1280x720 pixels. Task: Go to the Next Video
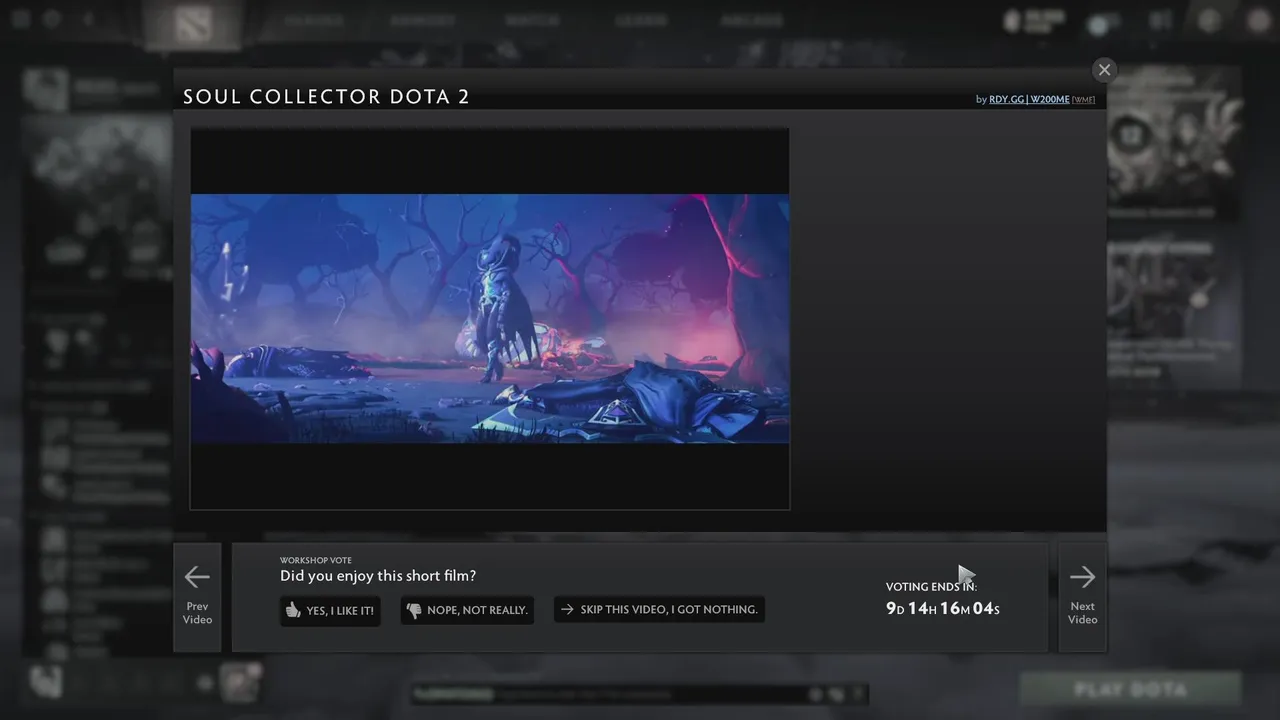1082,597
